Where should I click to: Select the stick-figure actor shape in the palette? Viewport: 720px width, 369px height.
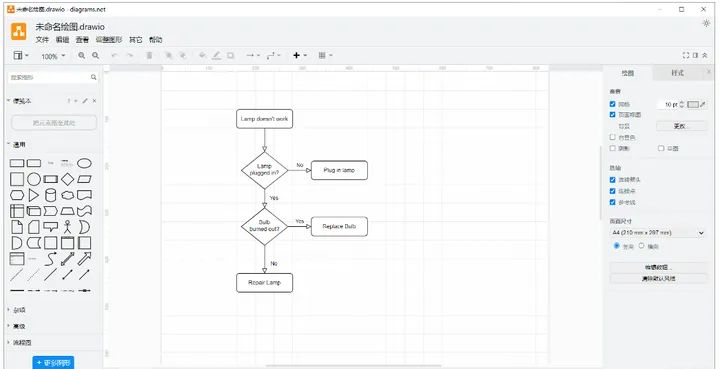pyautogui.click(x=68, y=227)
